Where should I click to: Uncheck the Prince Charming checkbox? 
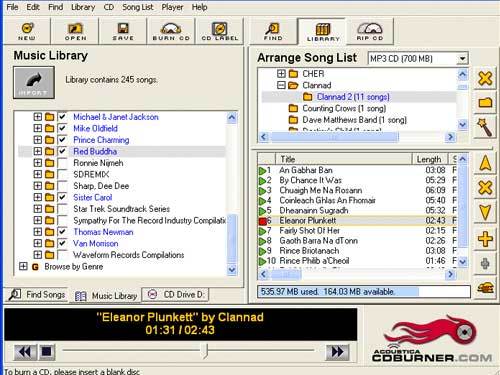point(62,140)
